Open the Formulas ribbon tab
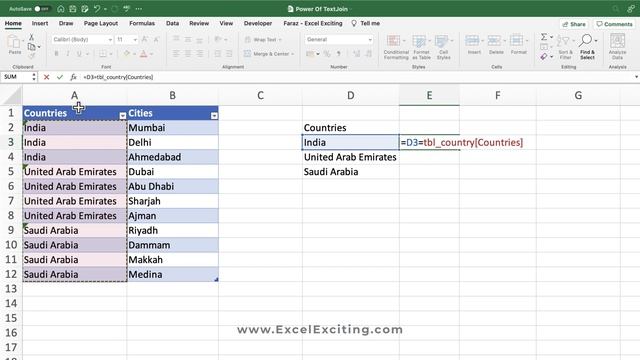The width and height of the screenshot is (640, 360). [142, 23]
